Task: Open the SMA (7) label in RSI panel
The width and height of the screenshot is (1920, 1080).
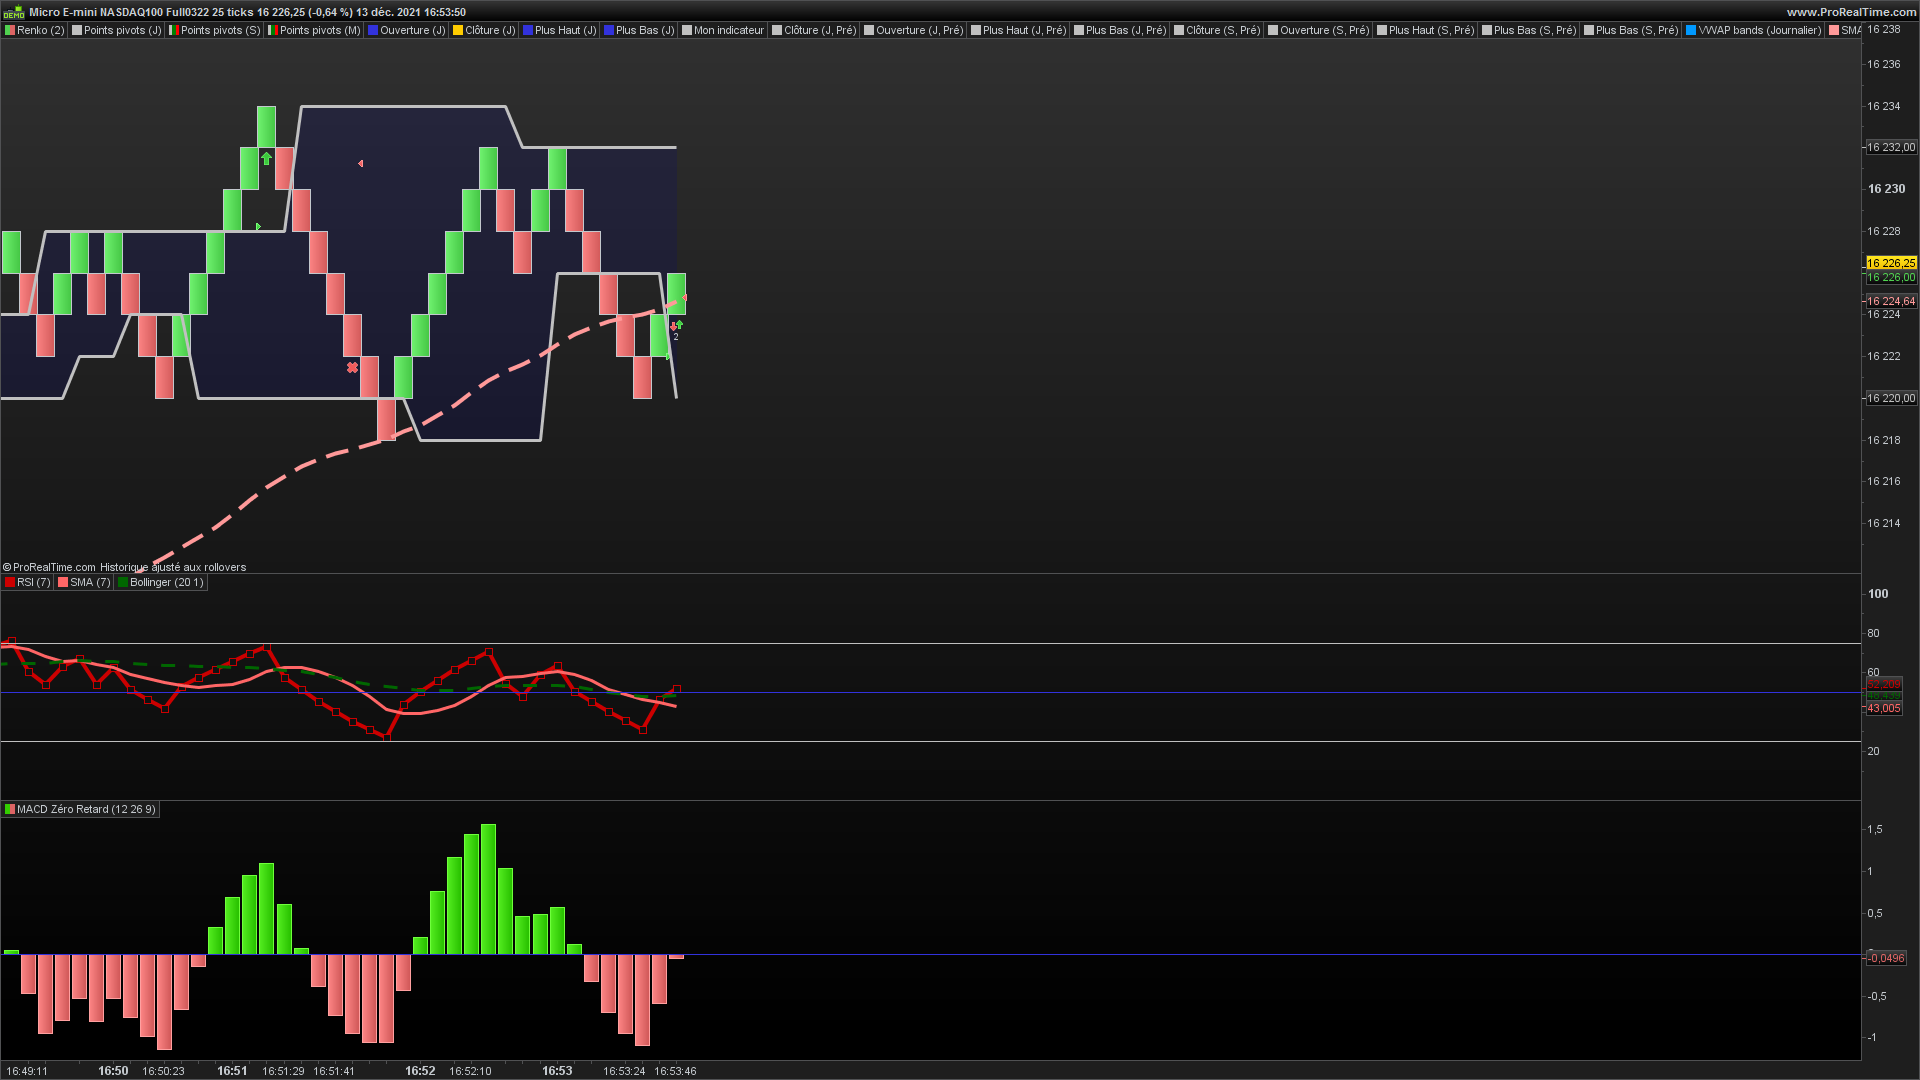Action: [90, 582]
